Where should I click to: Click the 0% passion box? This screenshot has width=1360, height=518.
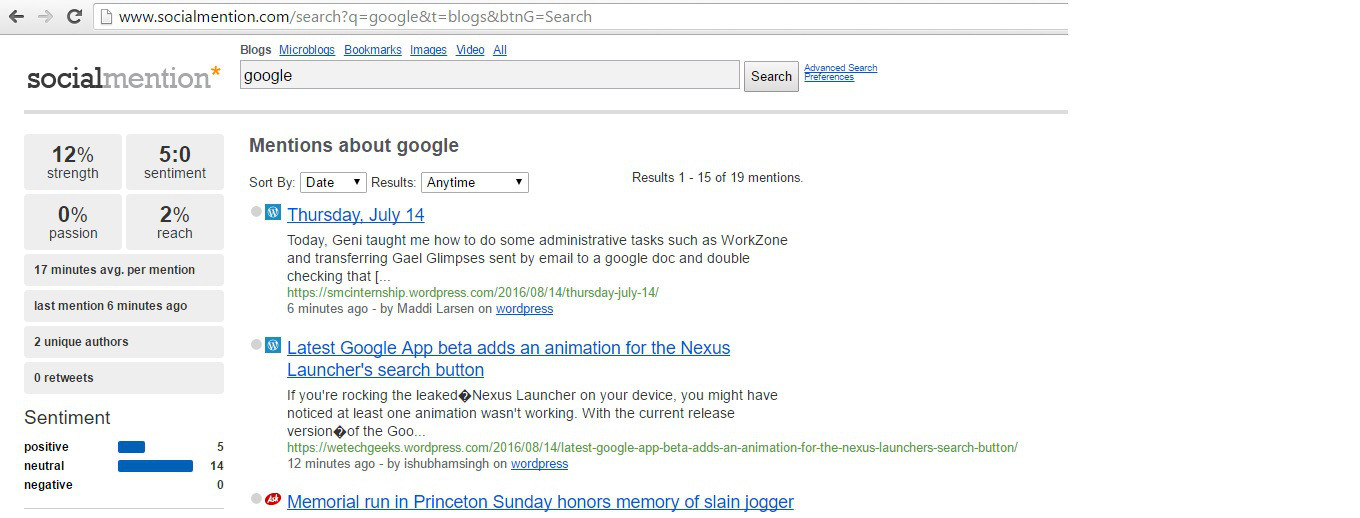pos(73,222)
